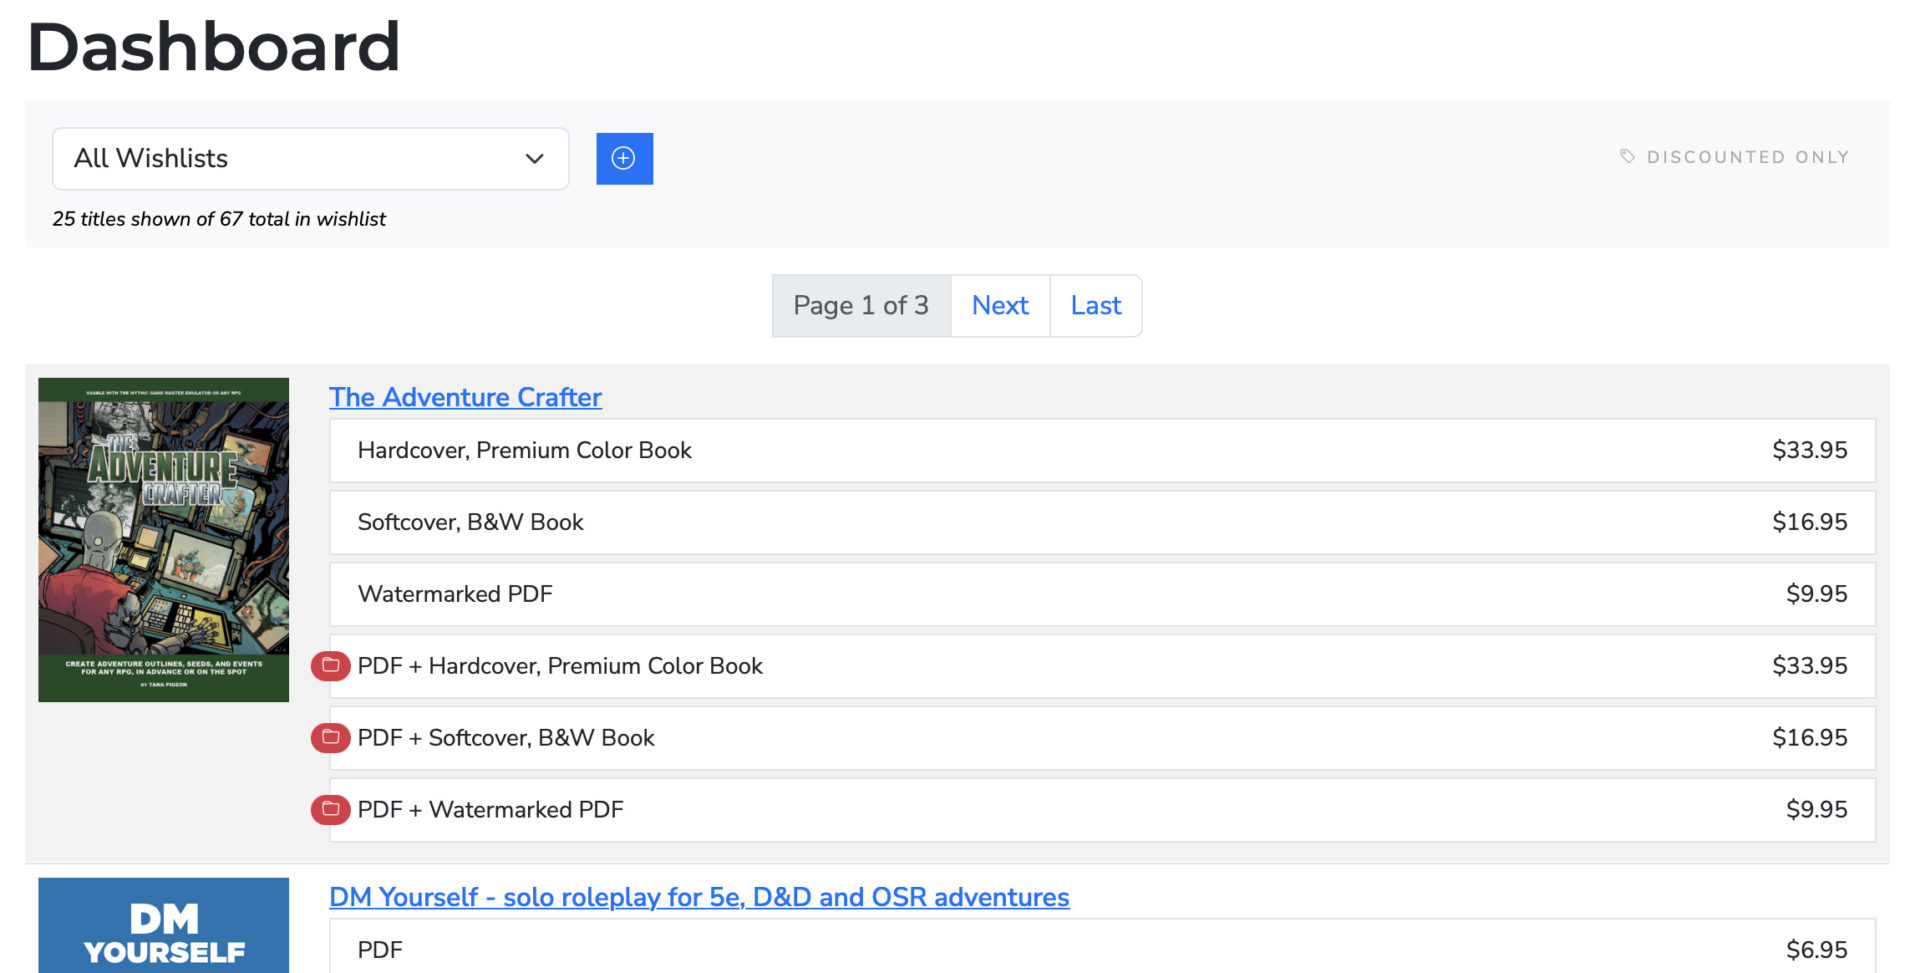Click red folder icon beside PDF + Hardcover row
Viewport: 1920px width, 973px height.
click(330, 665)
